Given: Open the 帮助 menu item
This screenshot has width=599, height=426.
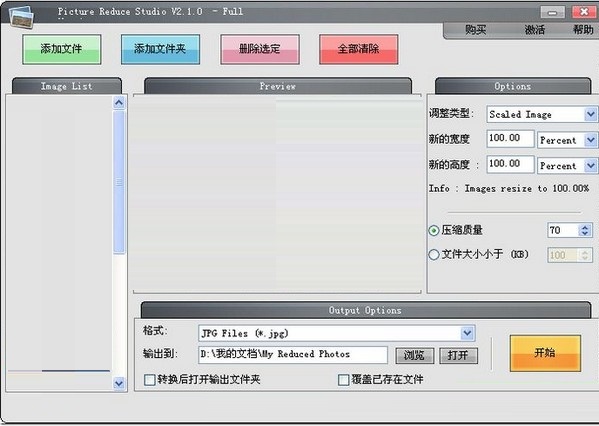Looking at the screenshot, I should [x=583, y=30].
